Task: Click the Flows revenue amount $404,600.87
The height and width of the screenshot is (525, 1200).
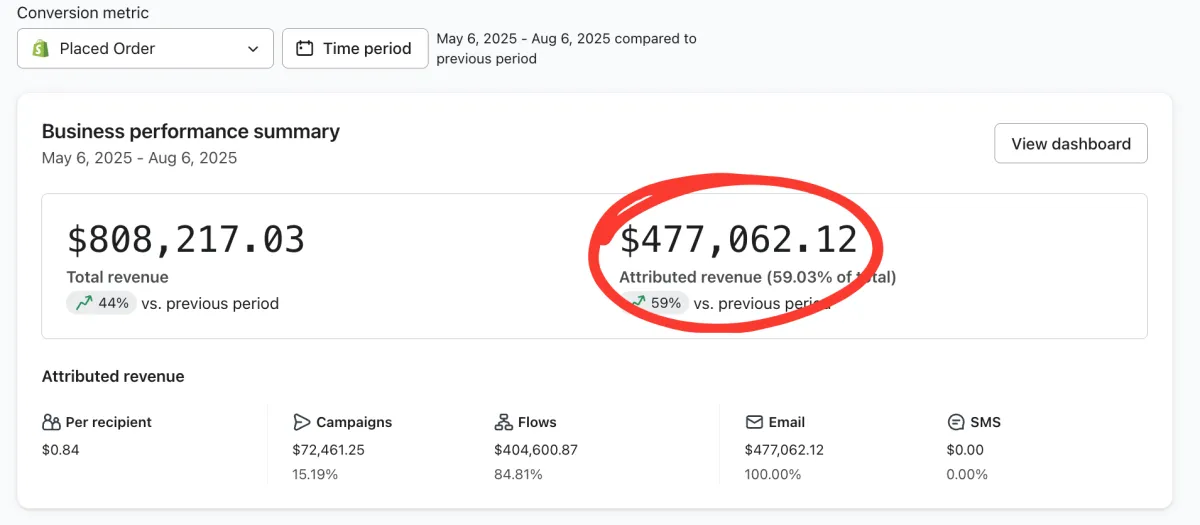Action: tap(536, 450)
